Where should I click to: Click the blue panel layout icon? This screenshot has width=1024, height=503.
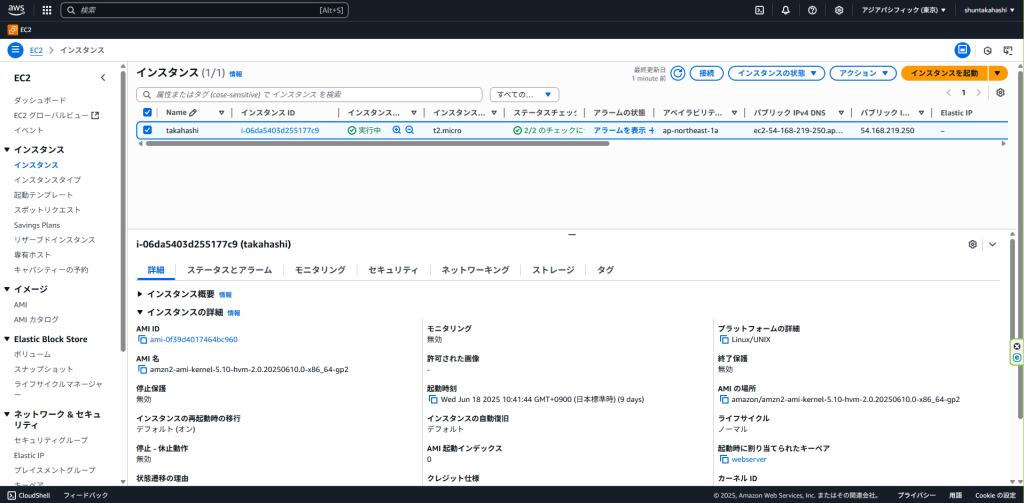(962, 50)
